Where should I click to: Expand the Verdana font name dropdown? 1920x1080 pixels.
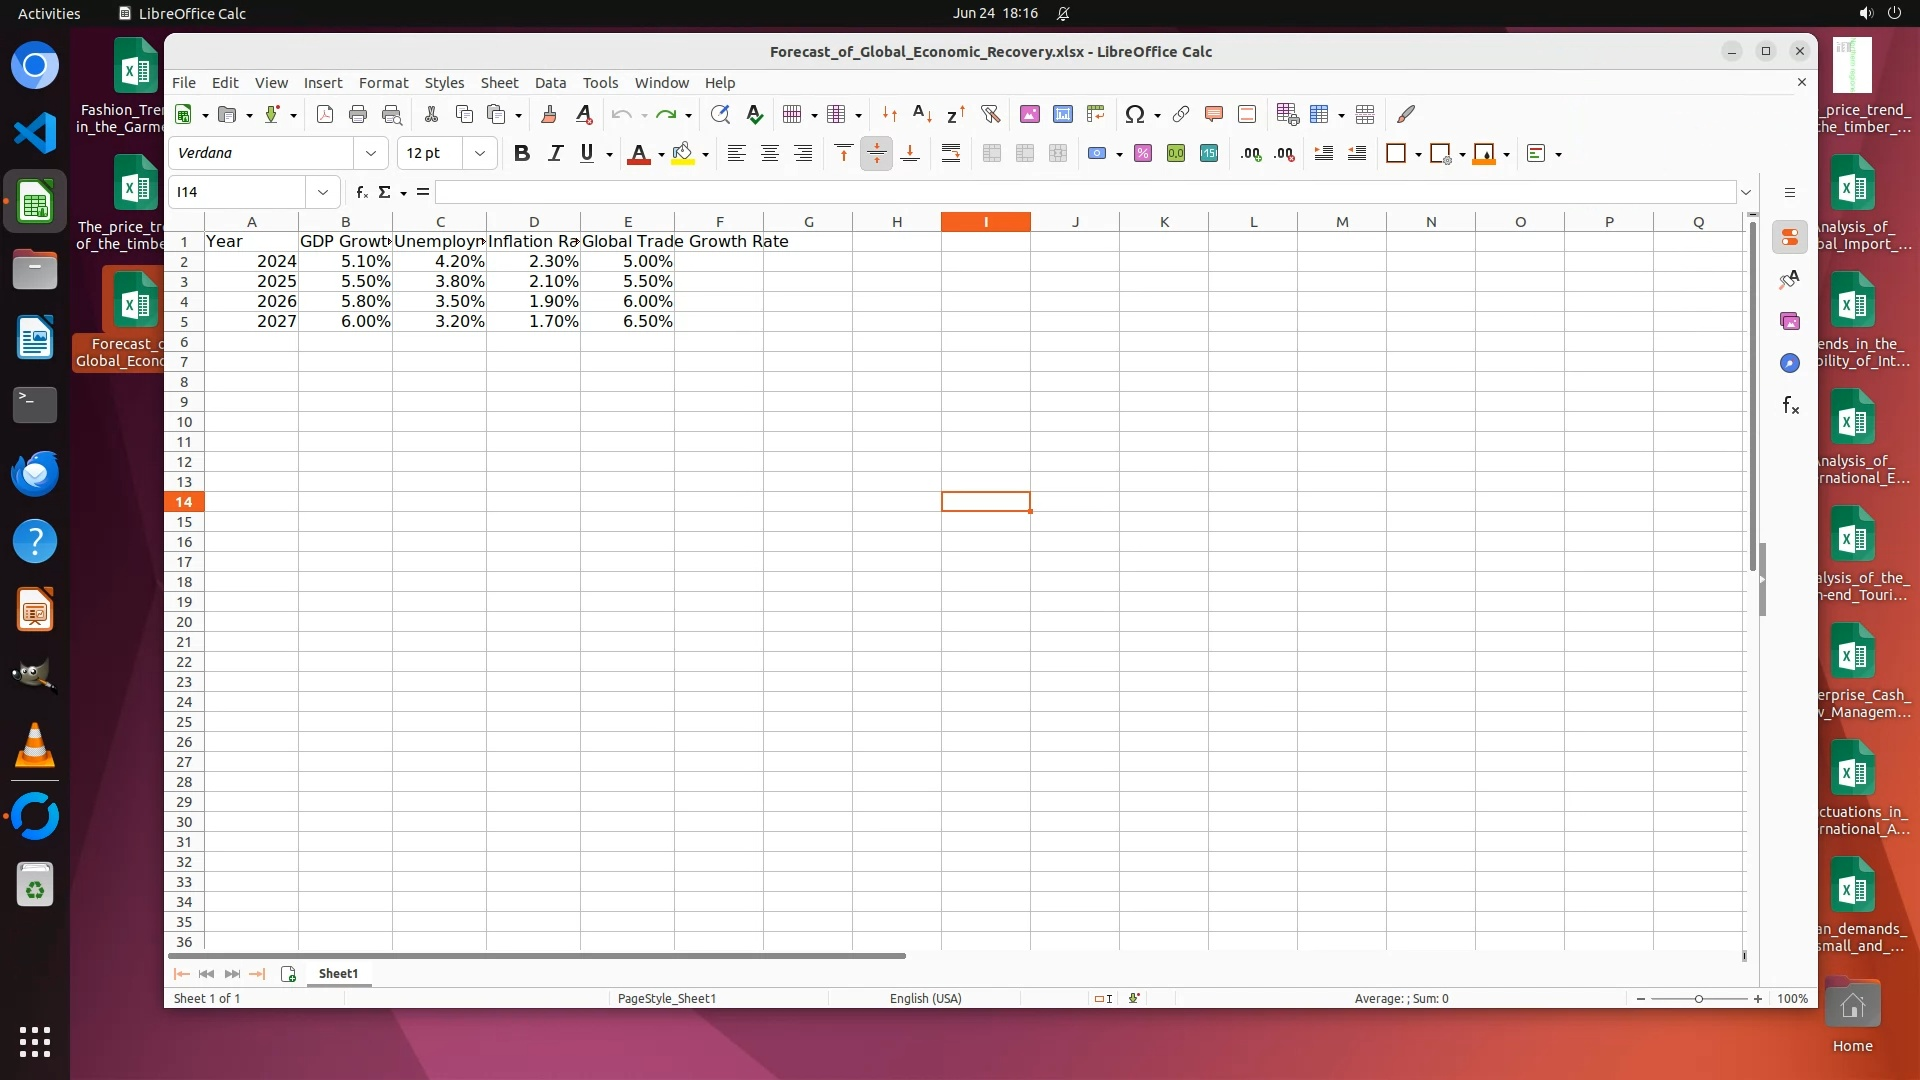point(371,154)
